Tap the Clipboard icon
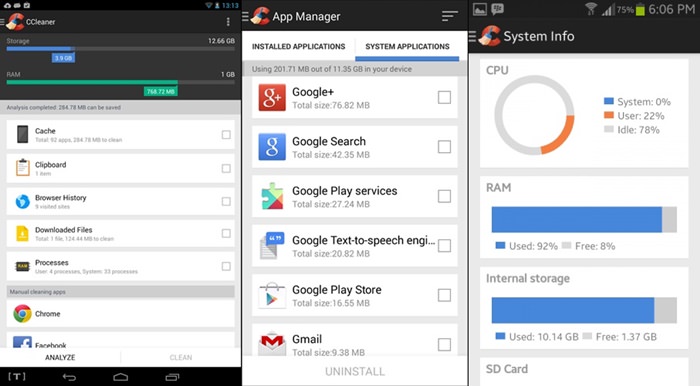Screen dimensions: 700x386 [x=22, y=168]
